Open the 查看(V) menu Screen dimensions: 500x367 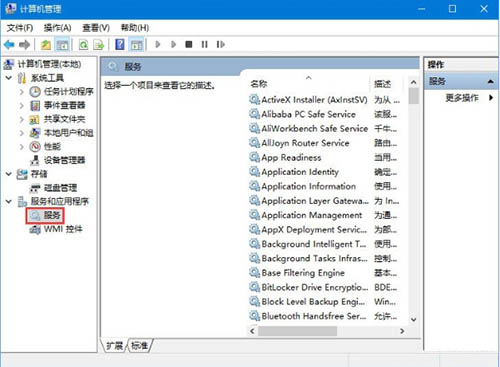coord(96,28)
